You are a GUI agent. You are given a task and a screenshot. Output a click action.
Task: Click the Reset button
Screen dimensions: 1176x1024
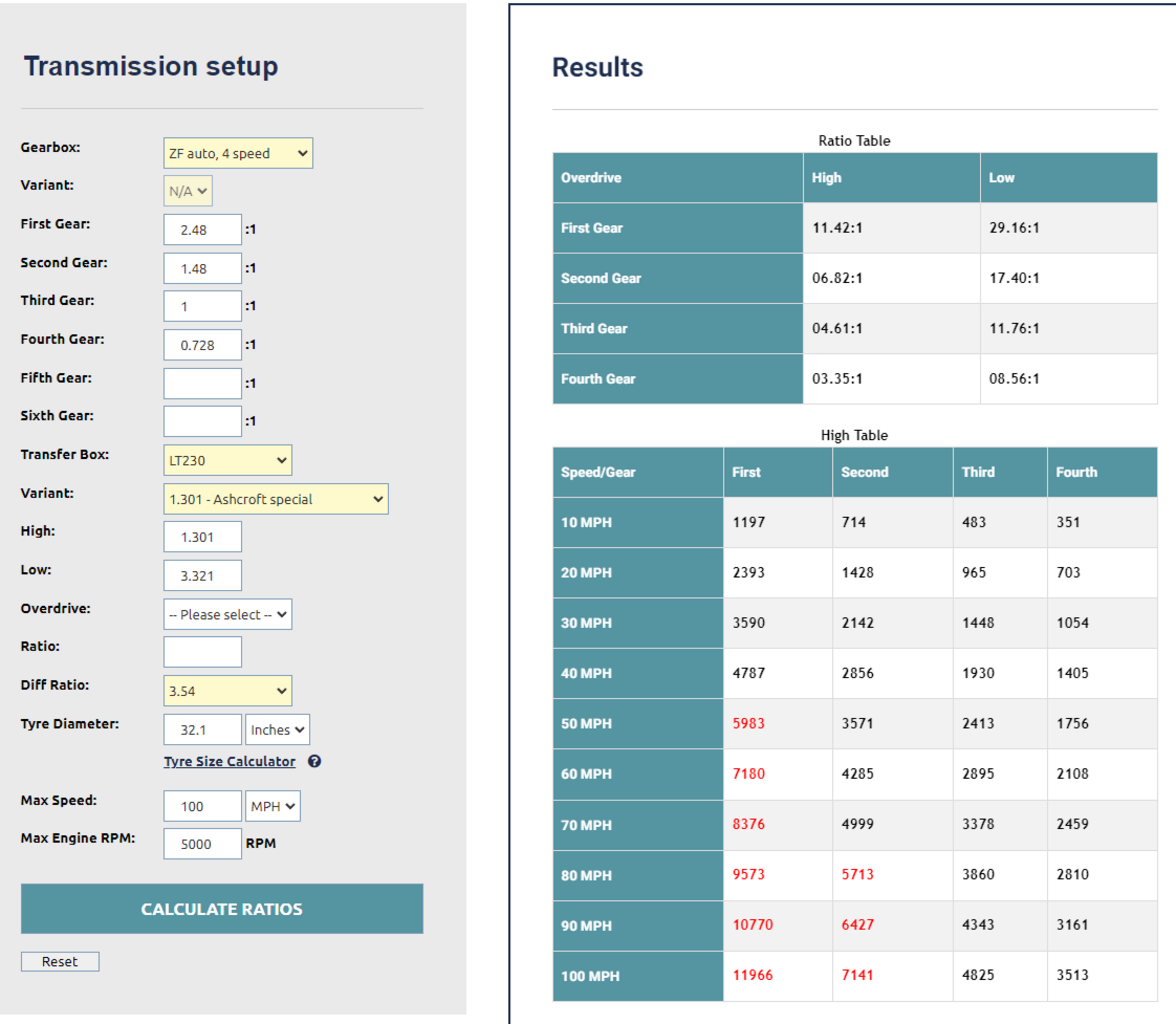click(60, 962)
